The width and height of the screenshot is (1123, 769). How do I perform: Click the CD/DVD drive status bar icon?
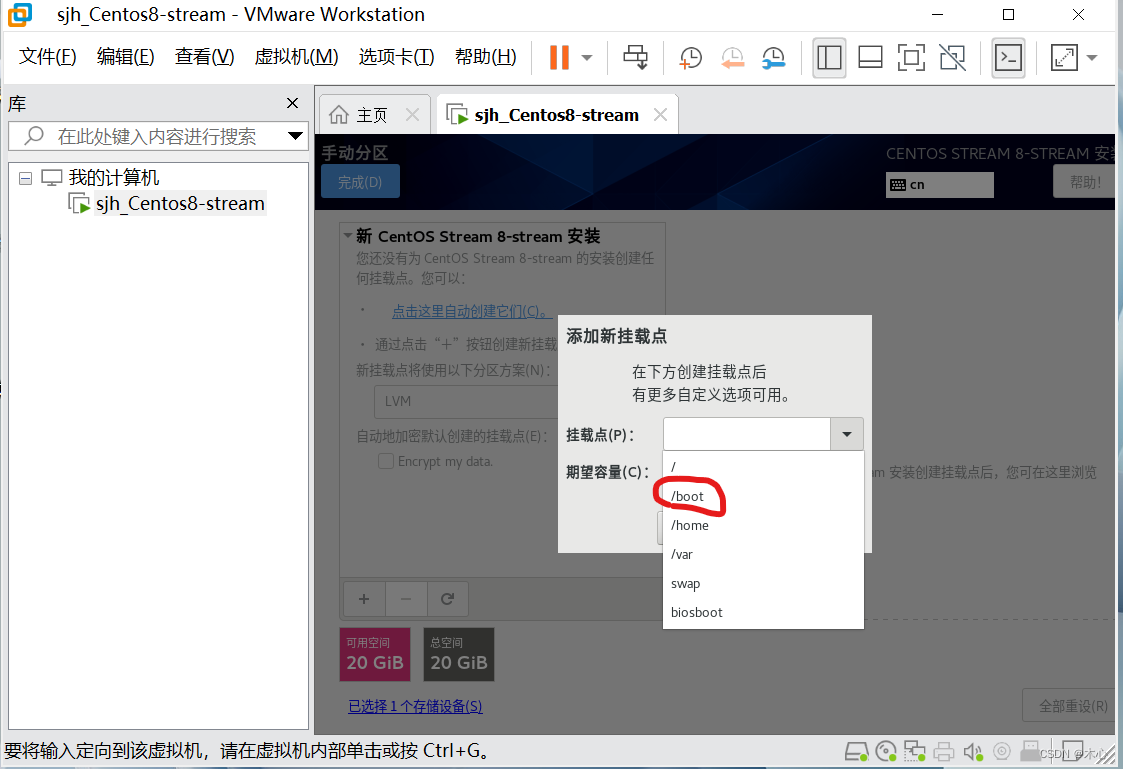tap(886, 751)
